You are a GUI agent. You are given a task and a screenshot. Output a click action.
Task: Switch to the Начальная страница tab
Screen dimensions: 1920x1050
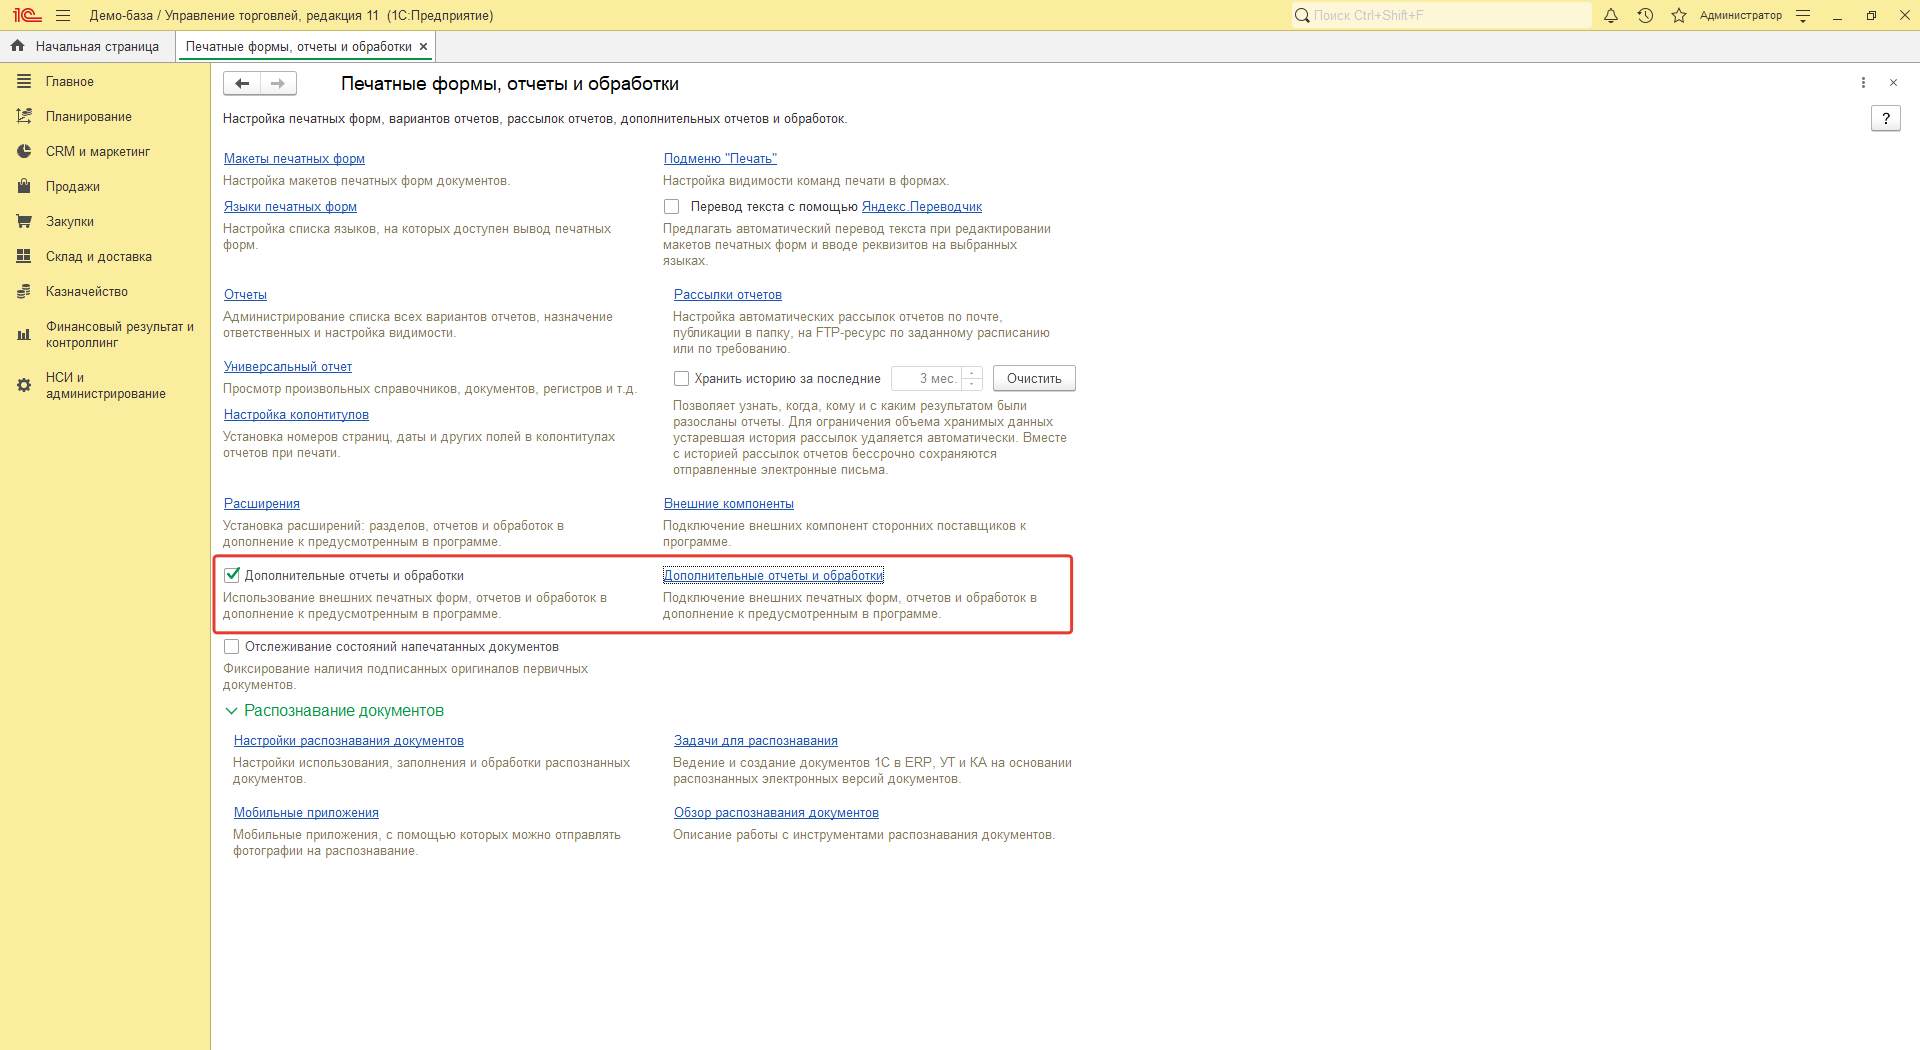click(96, 46)
